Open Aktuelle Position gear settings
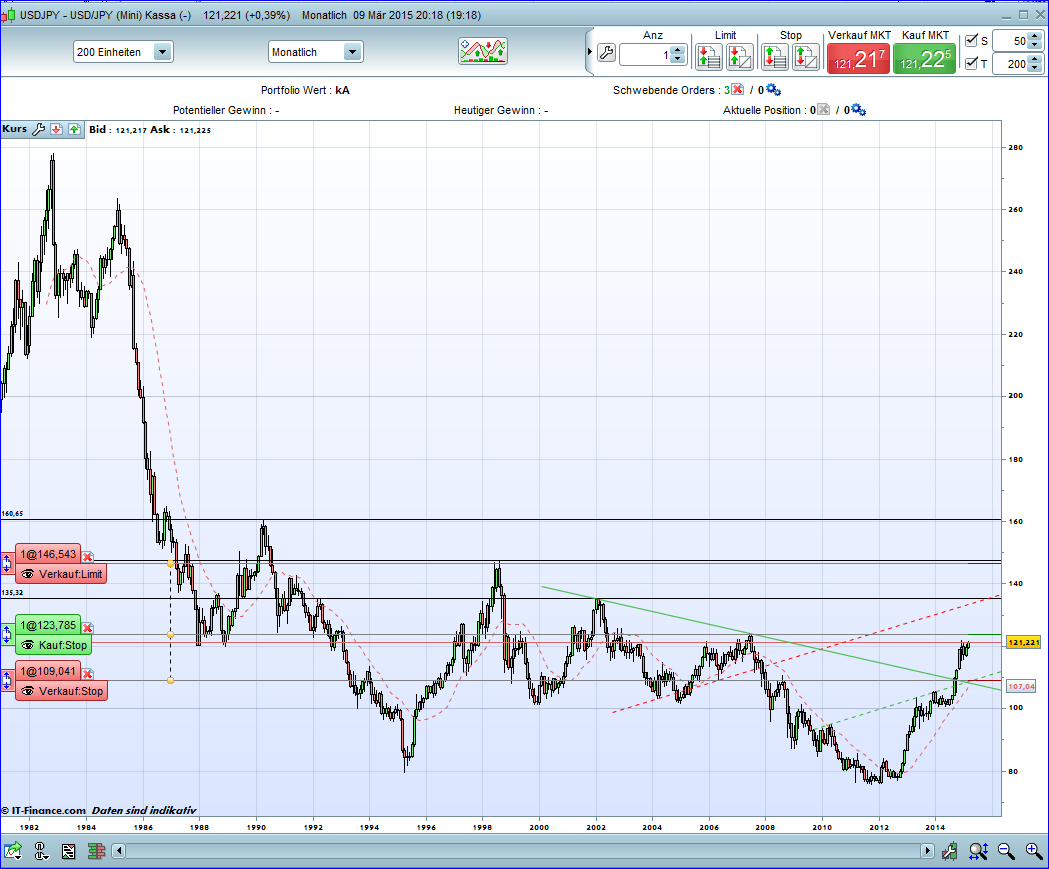Viewport: 1049px width, 869px height. 858,110
